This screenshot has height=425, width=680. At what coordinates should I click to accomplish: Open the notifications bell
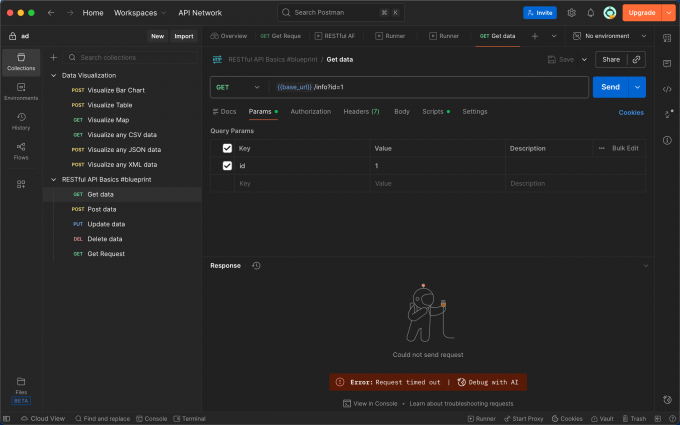click(590, 13)
